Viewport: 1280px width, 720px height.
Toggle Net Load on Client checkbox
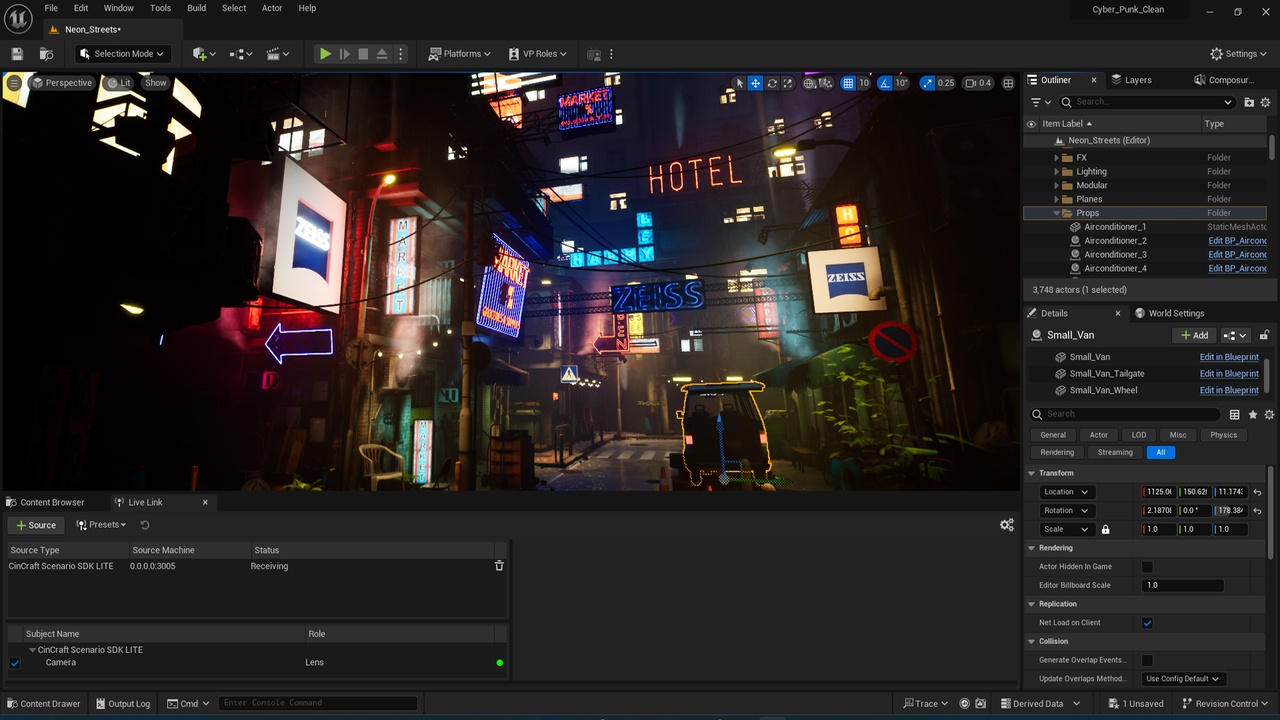coord(1147,623)
